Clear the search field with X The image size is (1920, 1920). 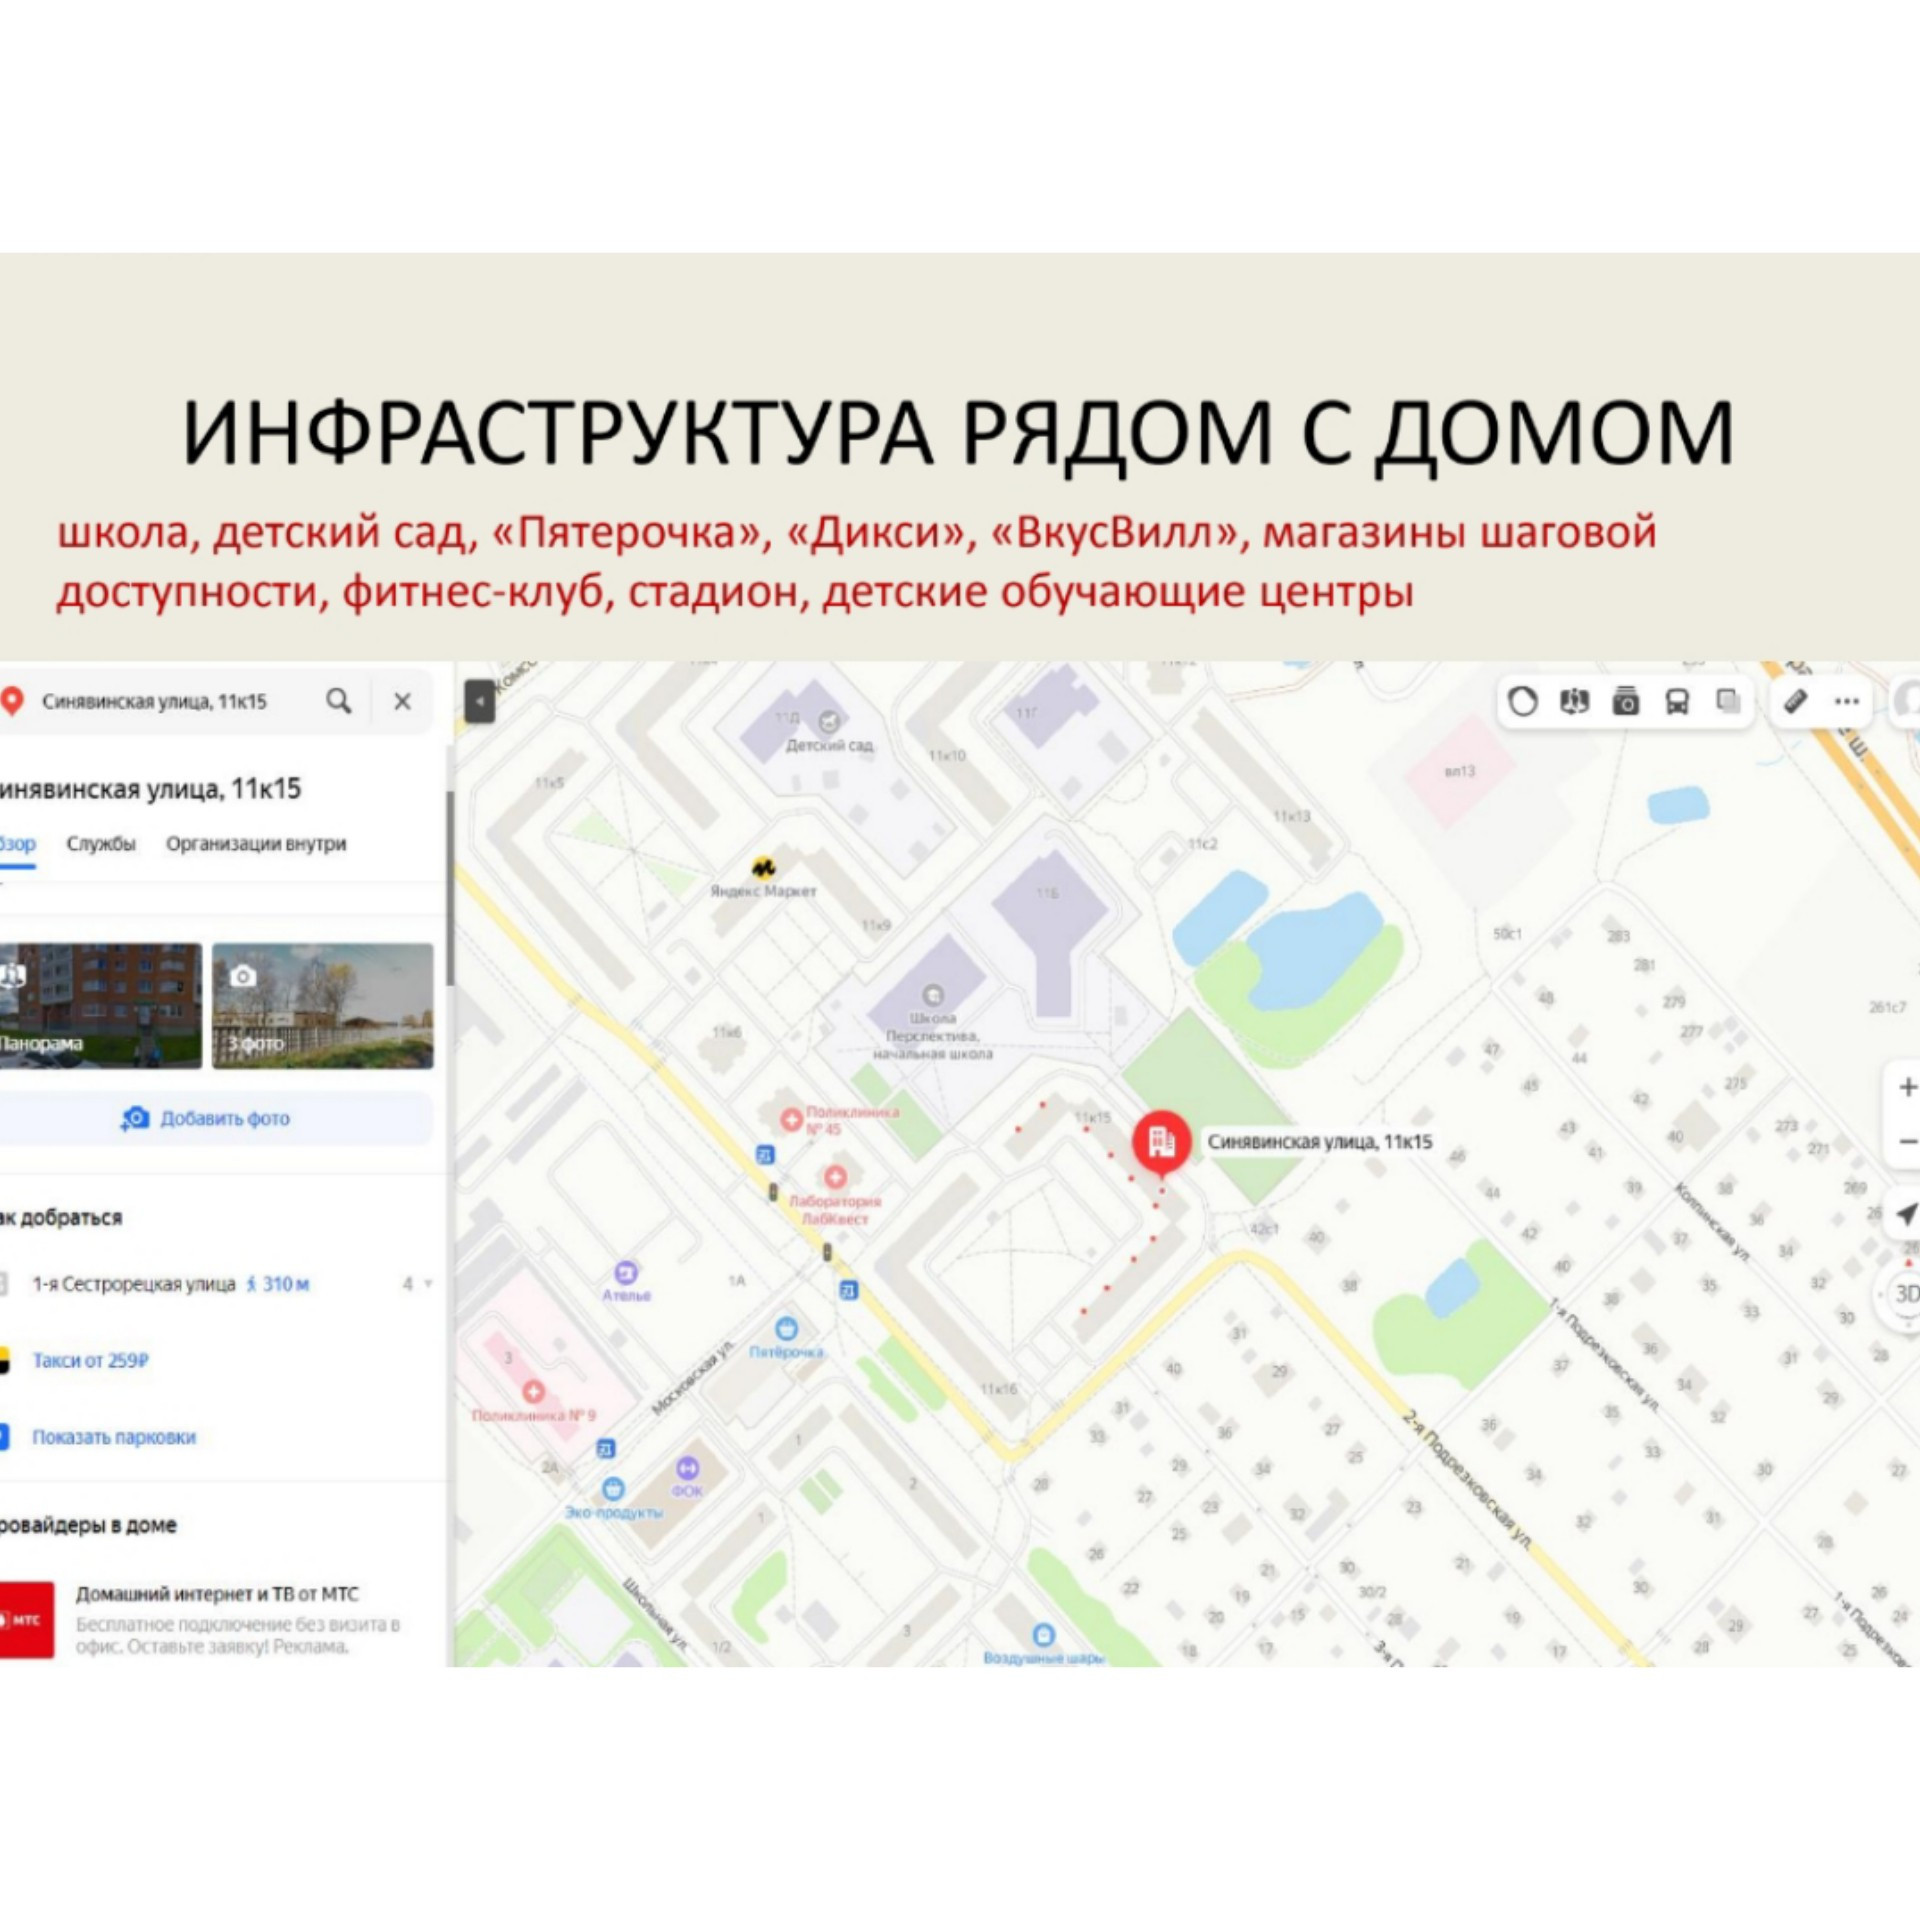point(403,702)
